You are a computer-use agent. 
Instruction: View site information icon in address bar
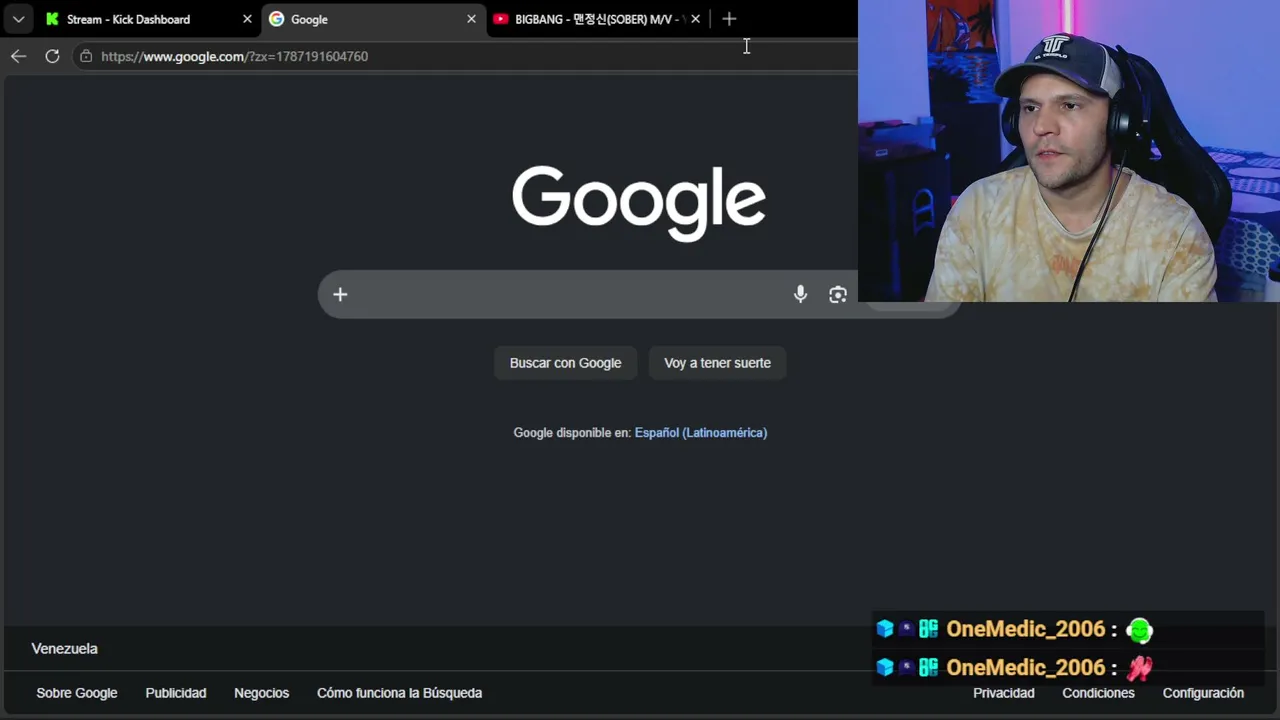(x=86, y=56)
